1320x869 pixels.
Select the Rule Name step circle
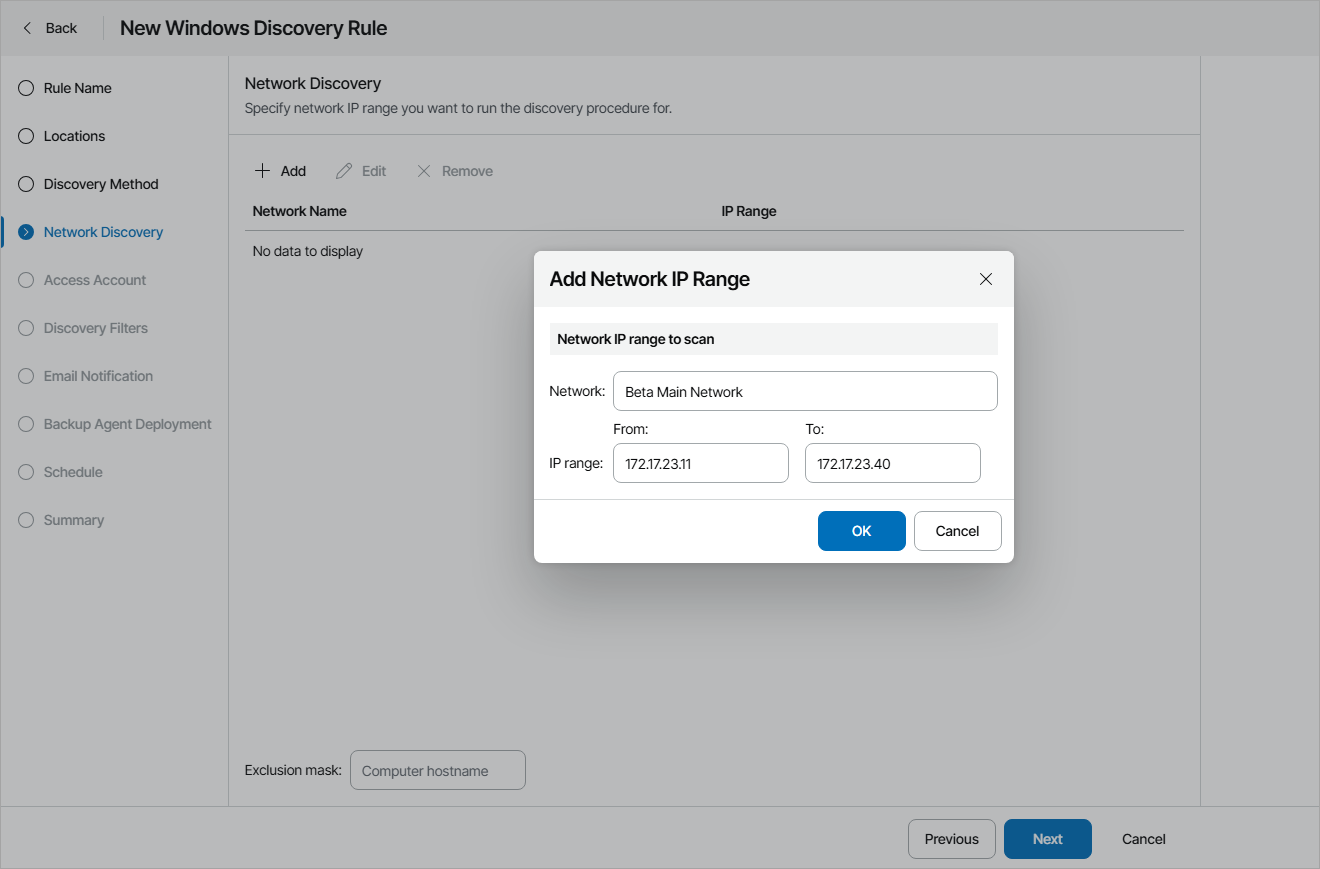pyautogui.click(x=26, y=88)
